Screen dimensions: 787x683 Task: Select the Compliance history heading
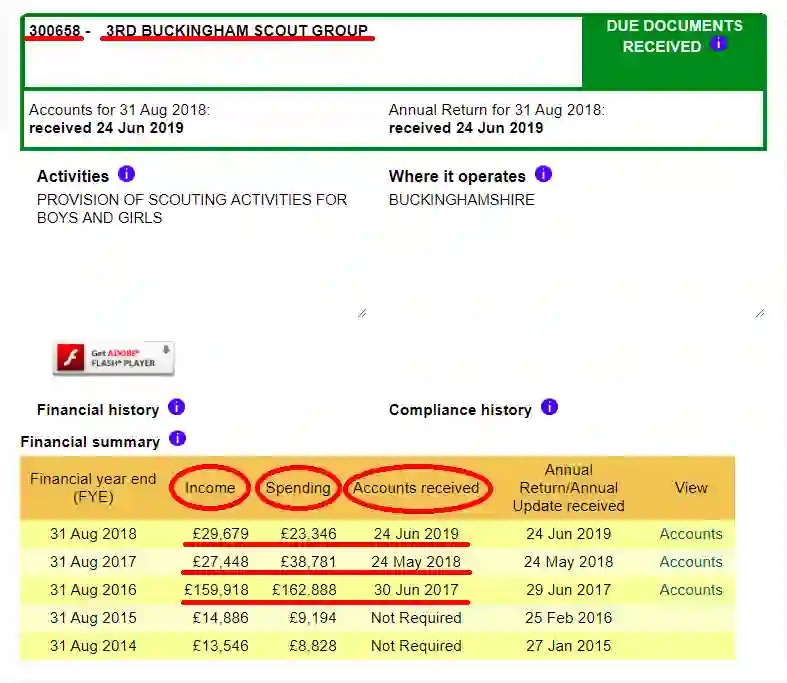tap(460, 410)
